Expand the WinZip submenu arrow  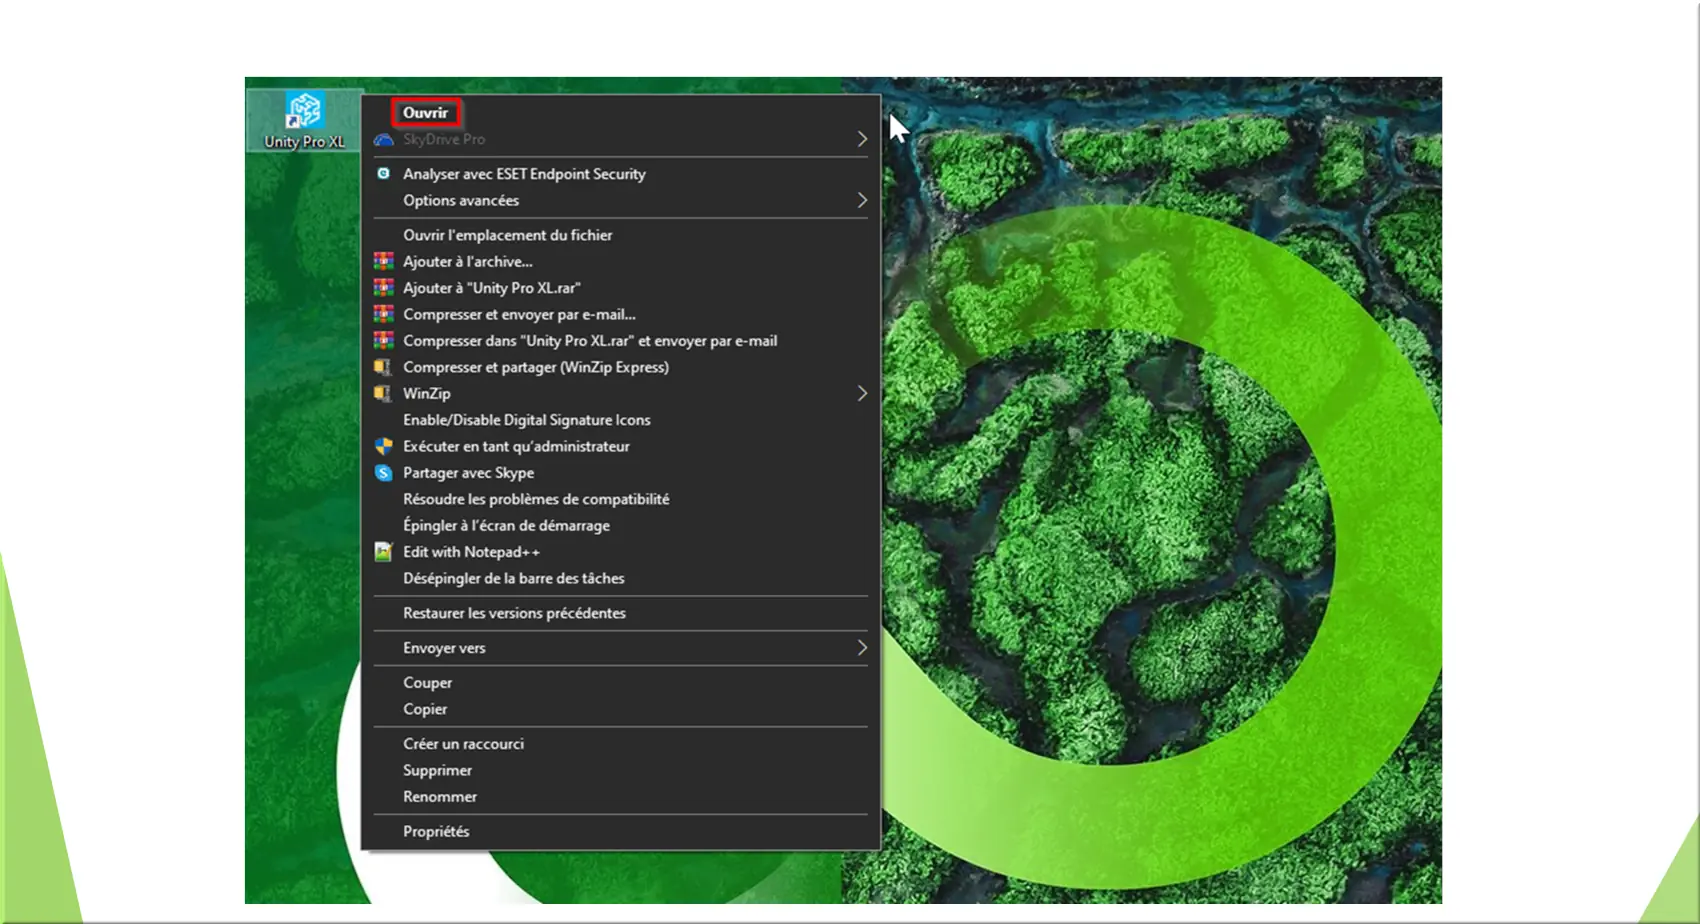tap(862, 394)
